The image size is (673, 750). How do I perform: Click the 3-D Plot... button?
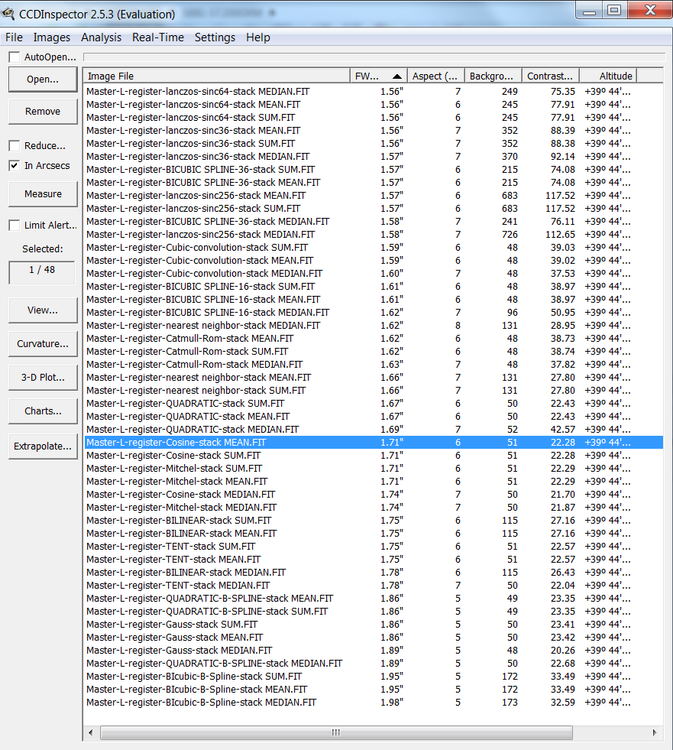pos(43,378)
